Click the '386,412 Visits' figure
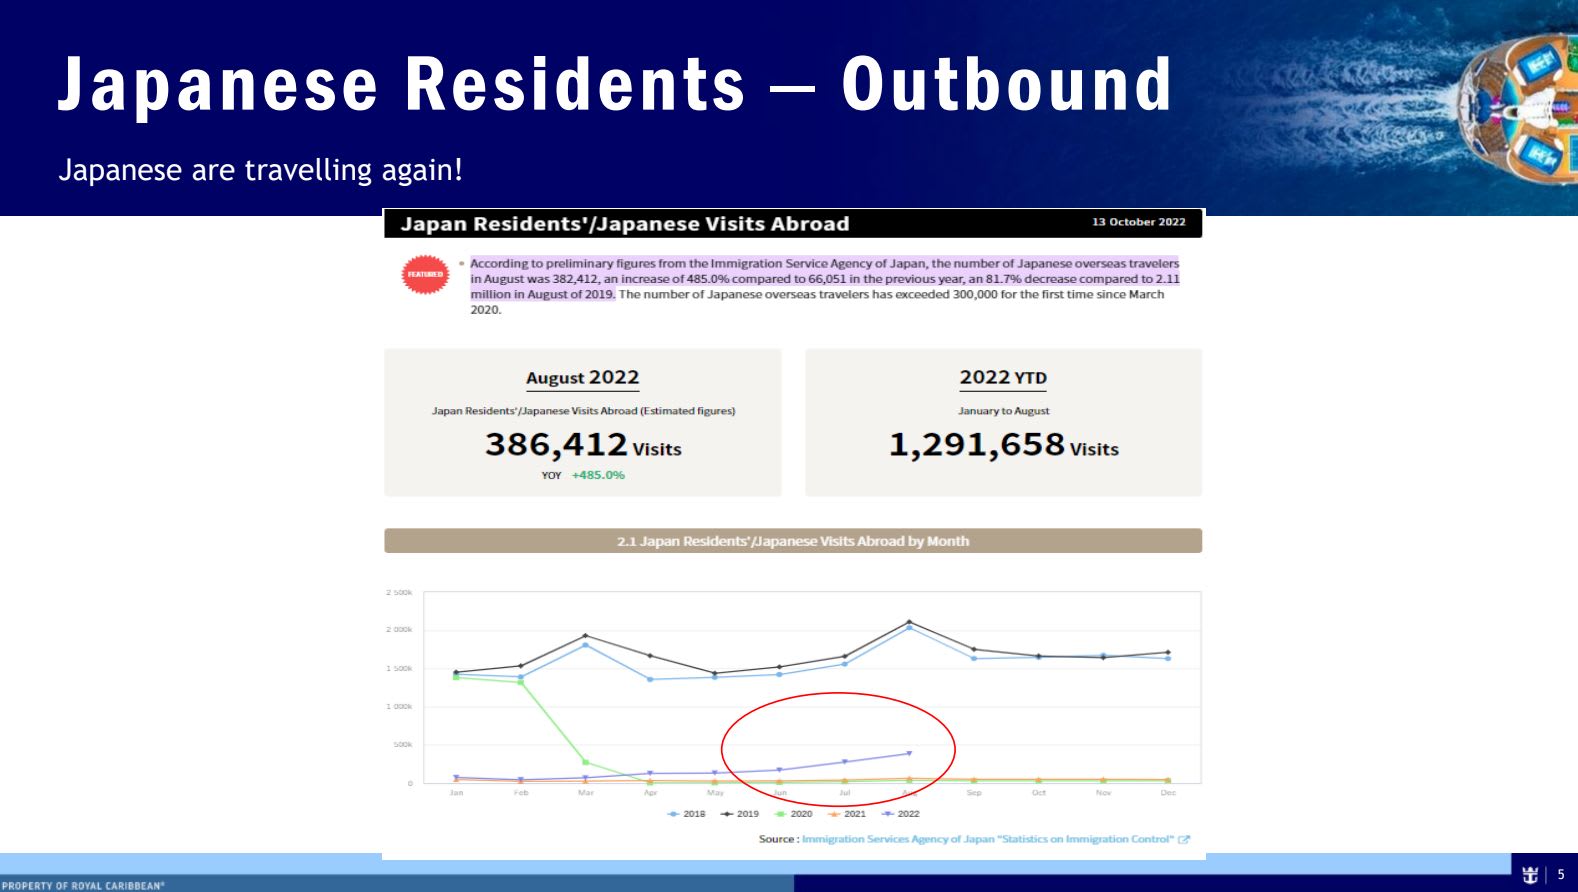The width and height of the screenshot is (1578, 892). [583, 444]
